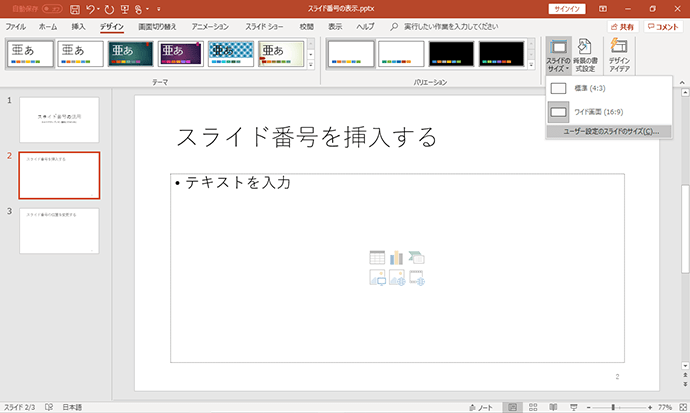The height and width of the screenshot is (413, 690).
Task: Click the Save icon in quick access toolbar
Action: (75, 9)
